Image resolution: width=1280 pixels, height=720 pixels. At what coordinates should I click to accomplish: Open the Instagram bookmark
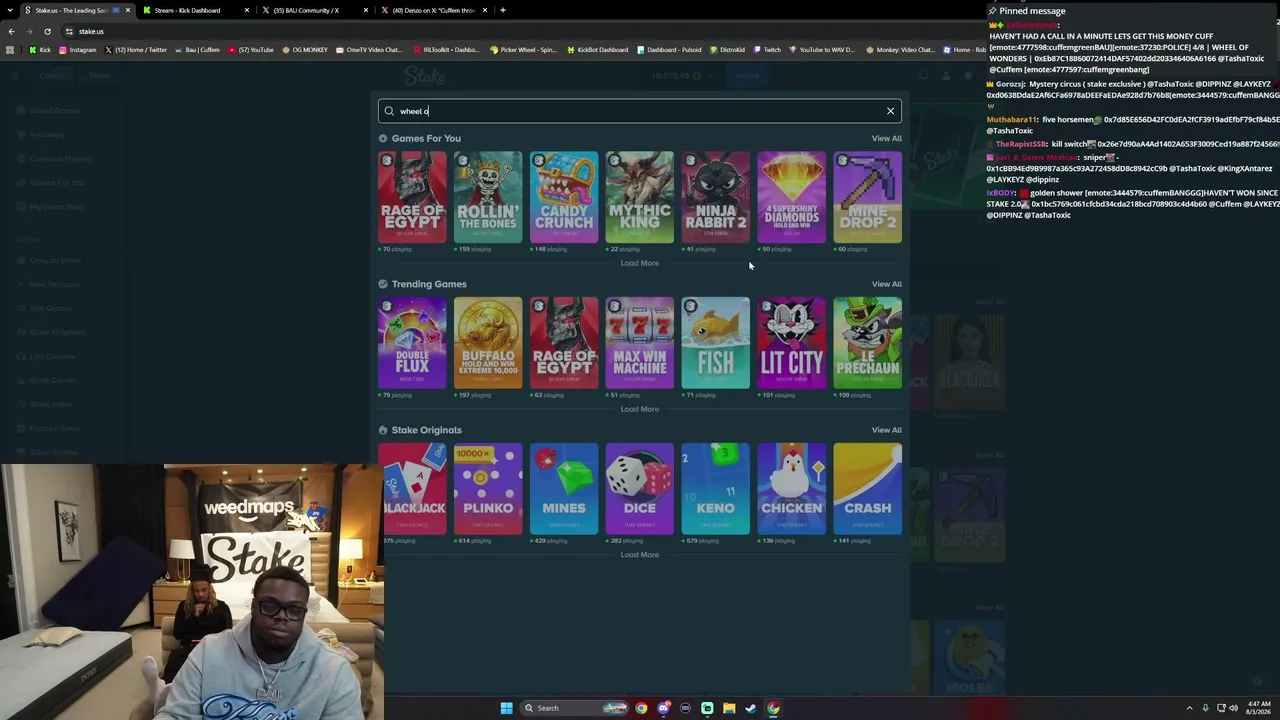tap(78, 49)
